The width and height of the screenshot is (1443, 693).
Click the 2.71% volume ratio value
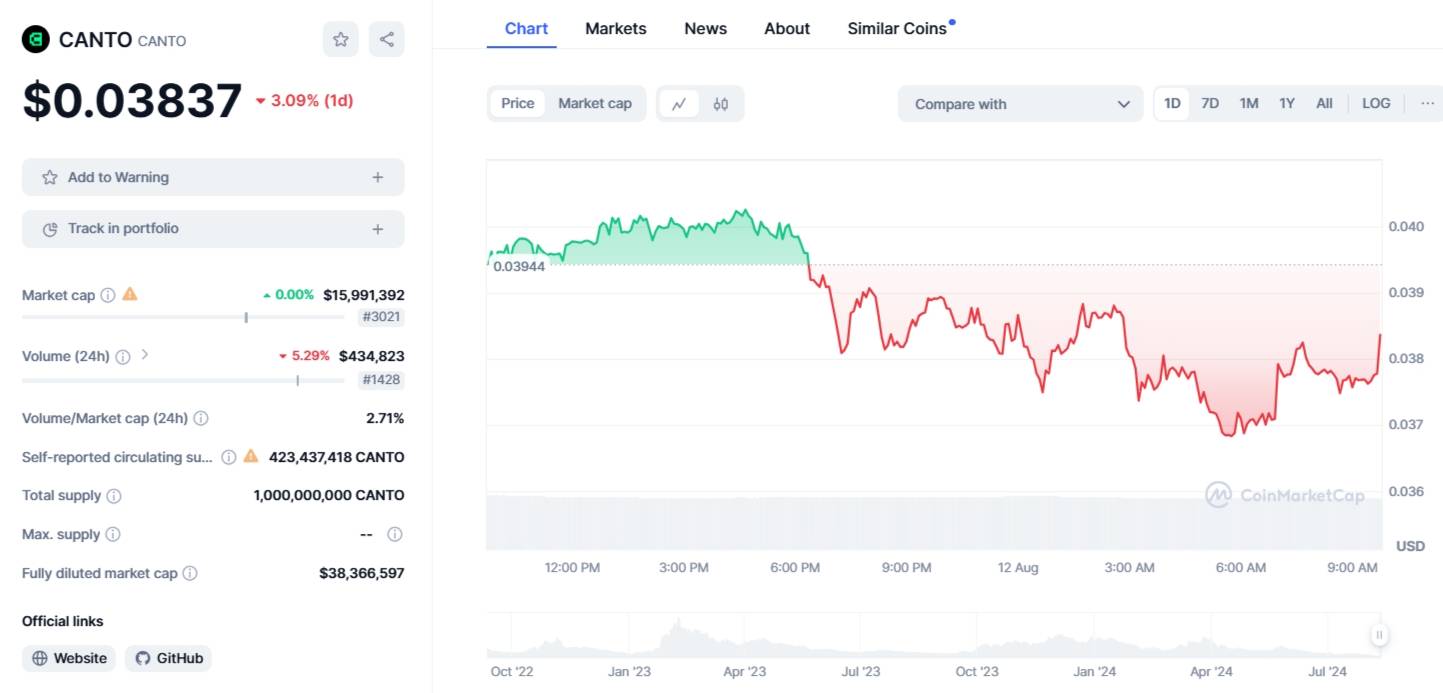[385, 418]
